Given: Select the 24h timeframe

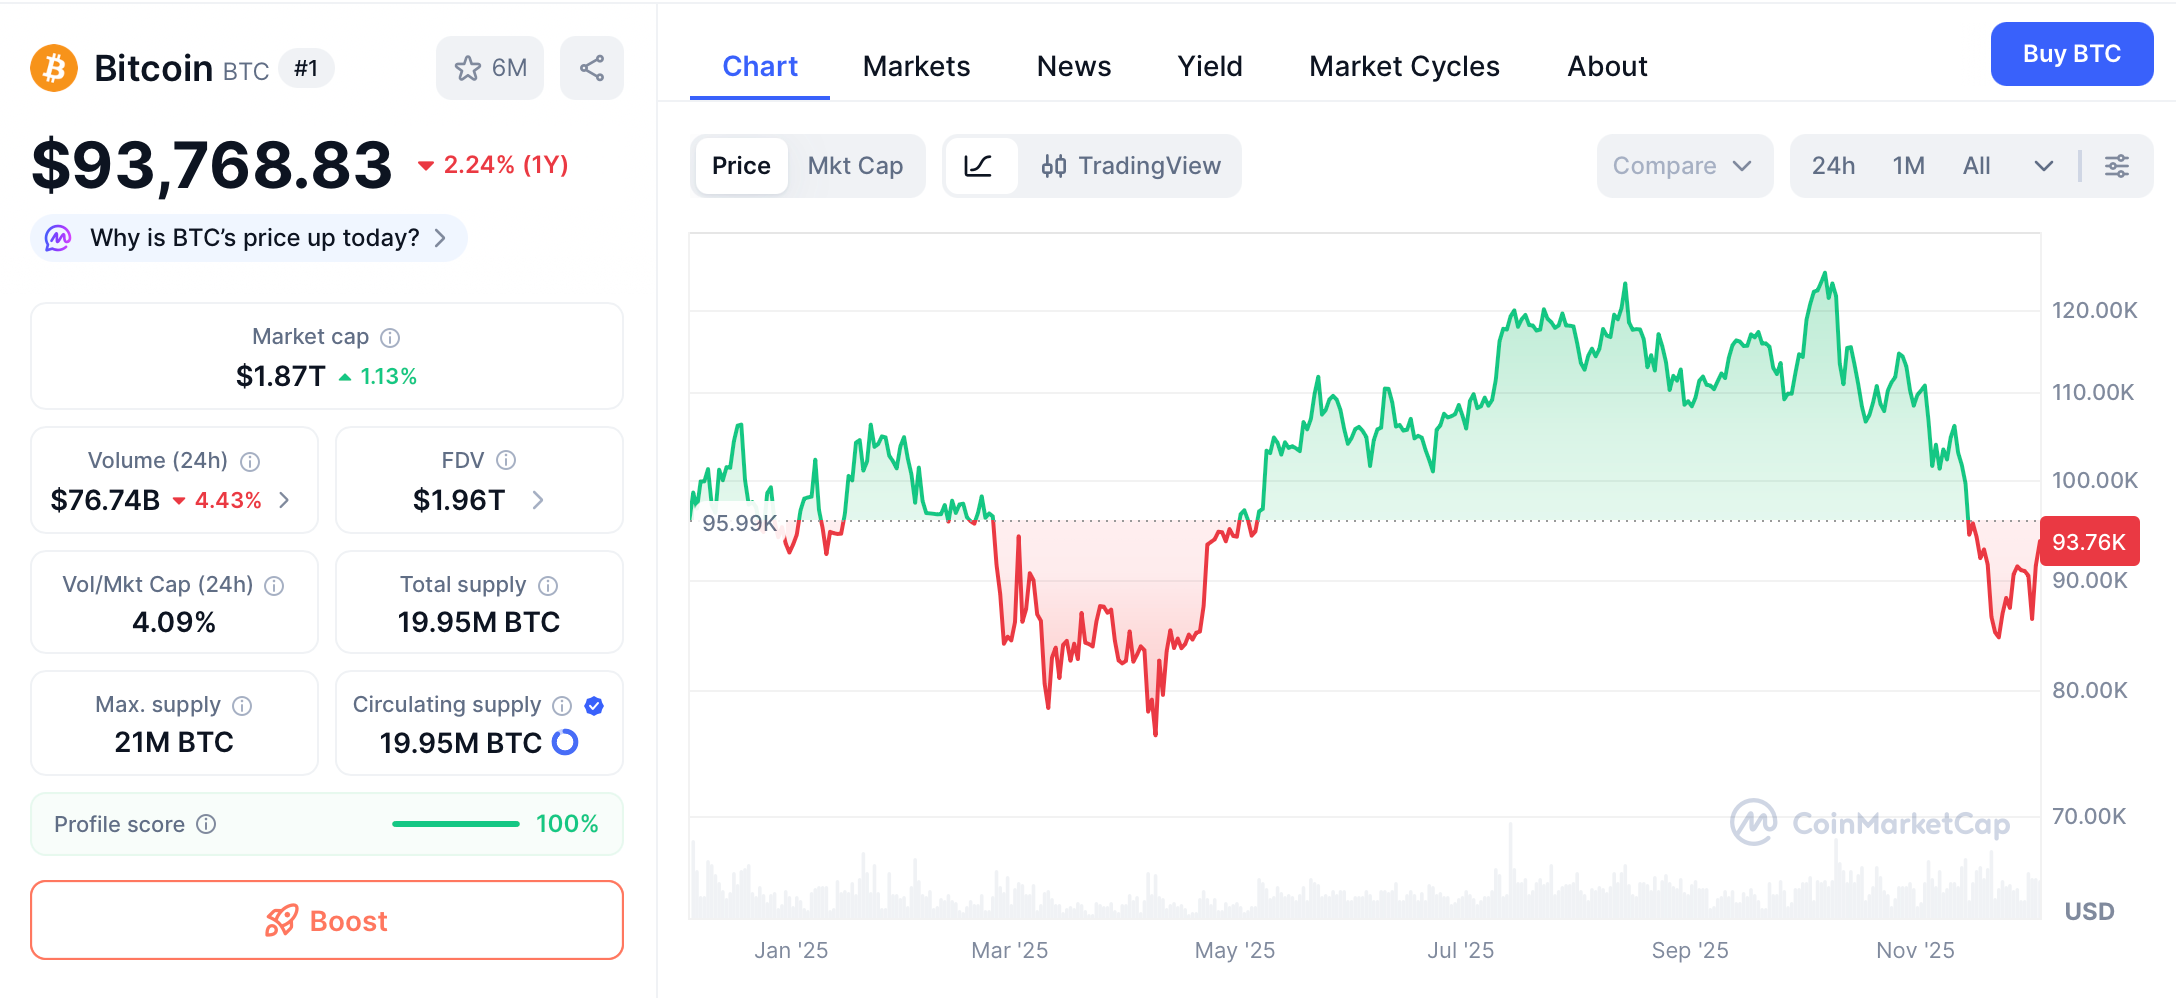Looking at the screenshot, I should (1833, 166).
